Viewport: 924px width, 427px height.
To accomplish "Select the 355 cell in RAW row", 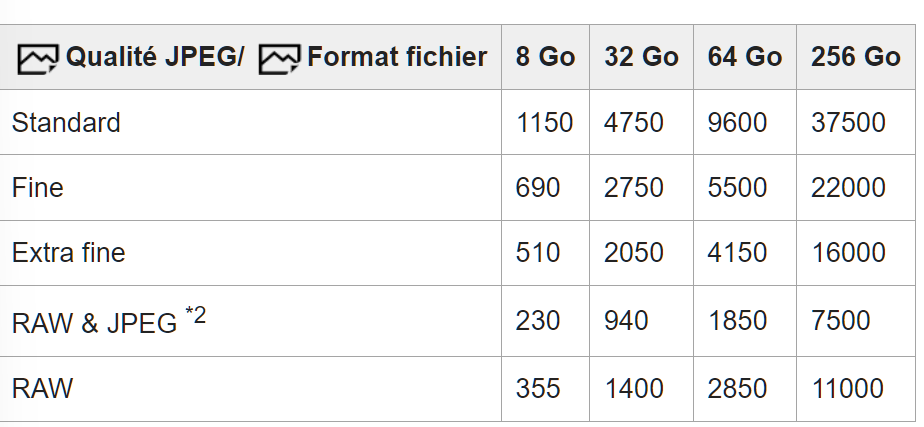I will pos(538,388).
